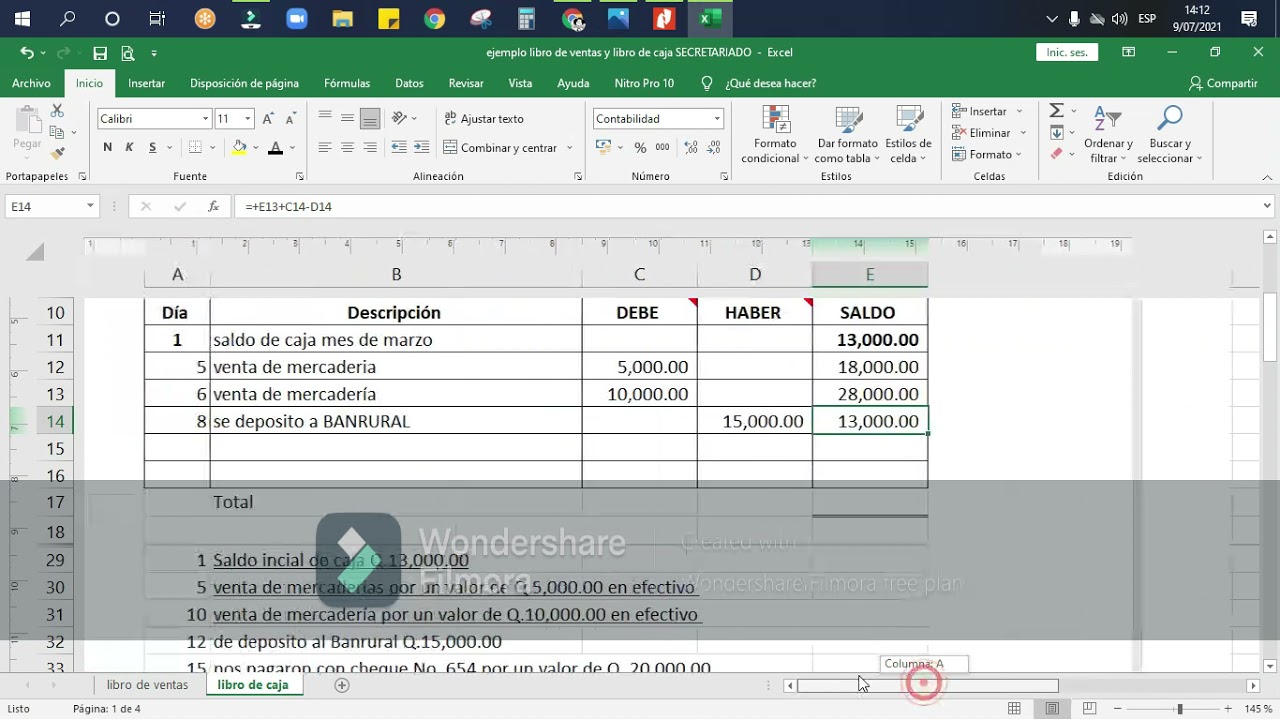Cut selection with the scissors icon
The image size is (1280, 720).
57,111
